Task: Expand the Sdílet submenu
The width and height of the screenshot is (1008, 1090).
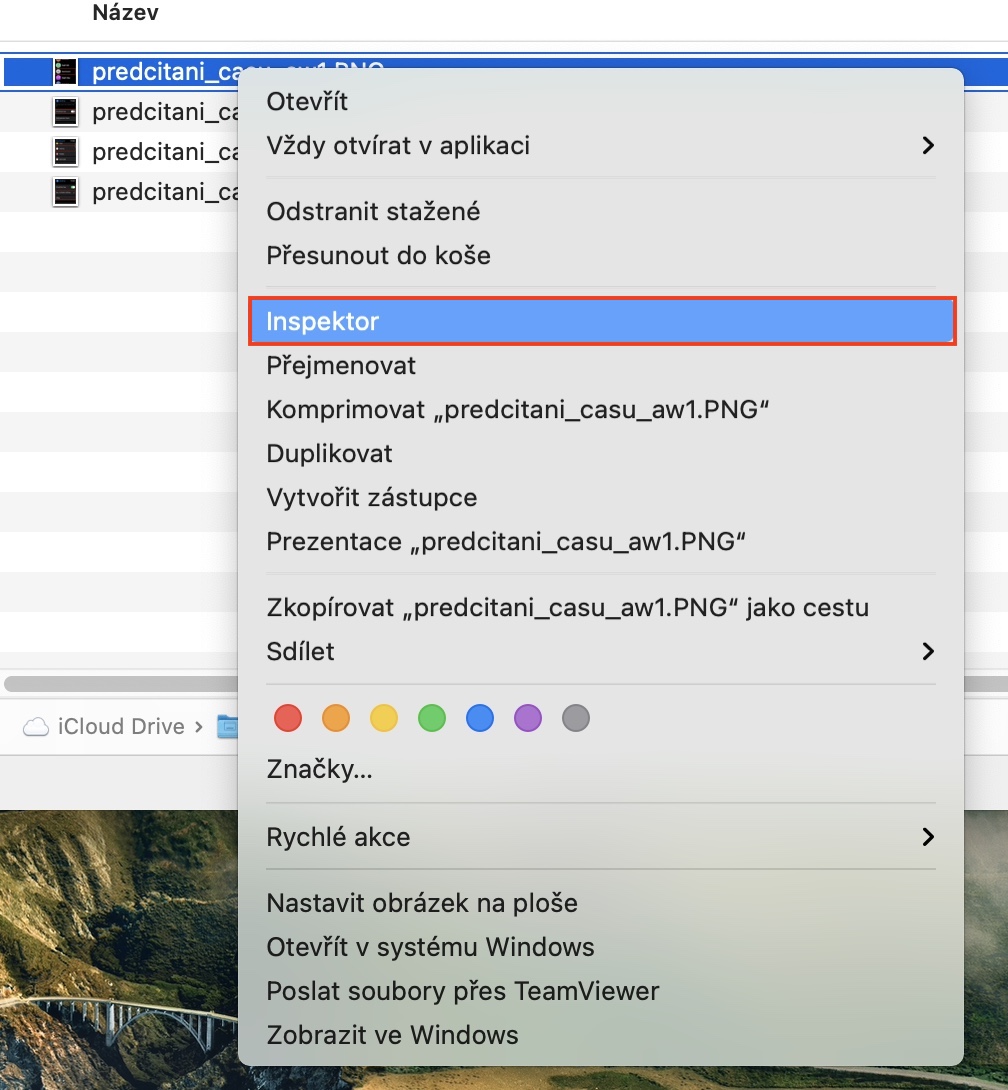Action: click(601, 651)
